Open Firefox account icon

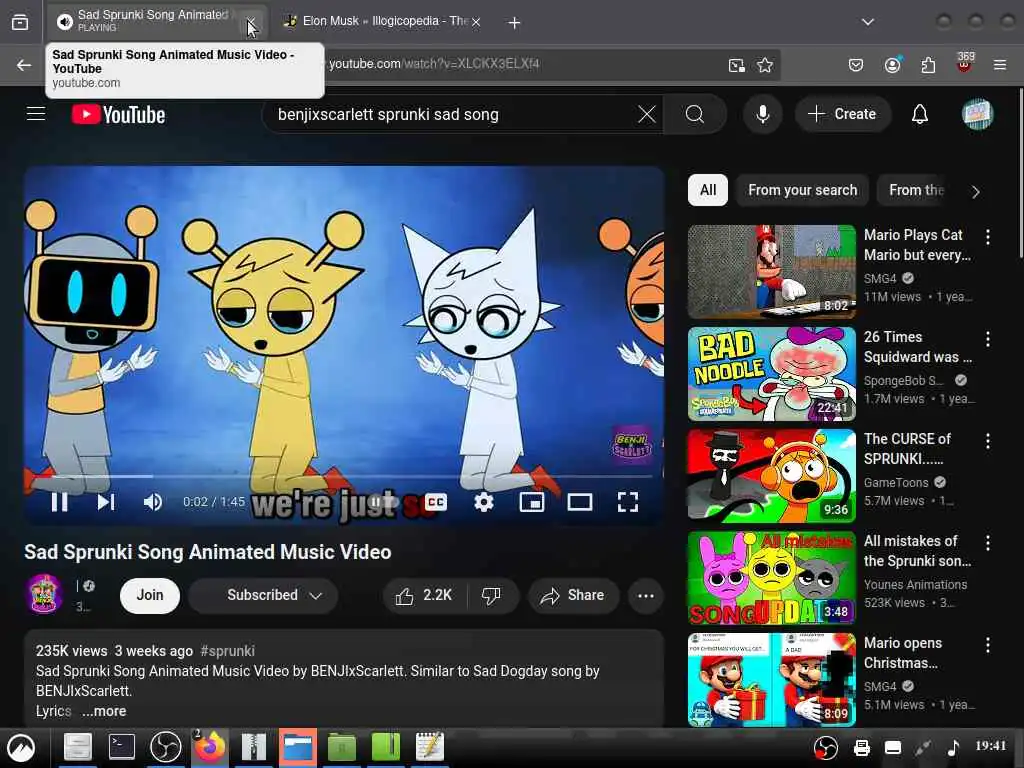(x=892, y=65)
